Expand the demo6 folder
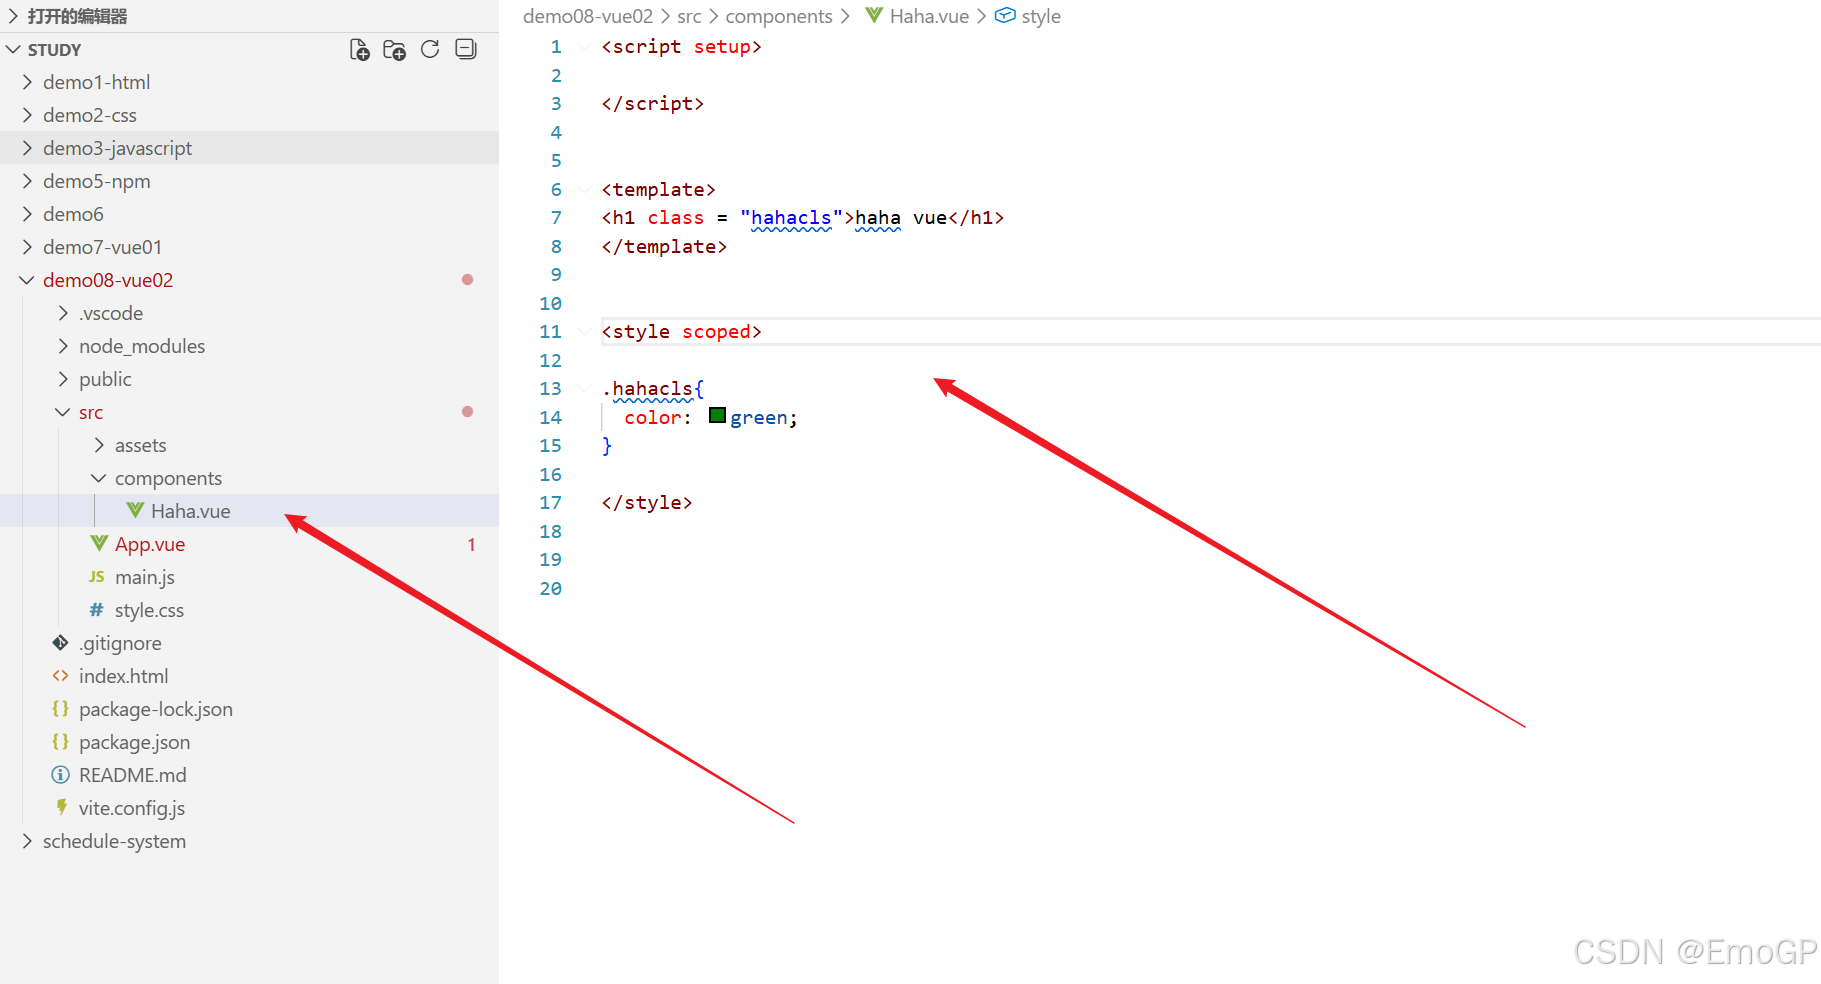The height and width of the screenshot is (984, 1821). click(x=27, y=214)
